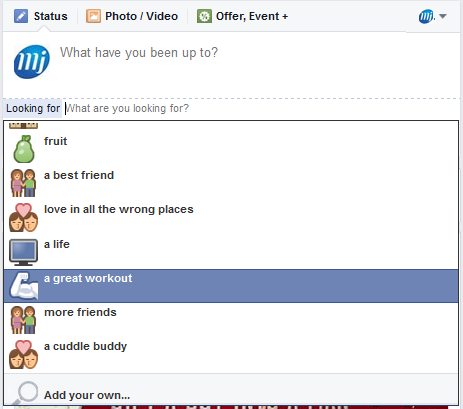Click the flexed bicep workout icon
Image resolution: width=463 pixels, height=409 pixels.
24,286
